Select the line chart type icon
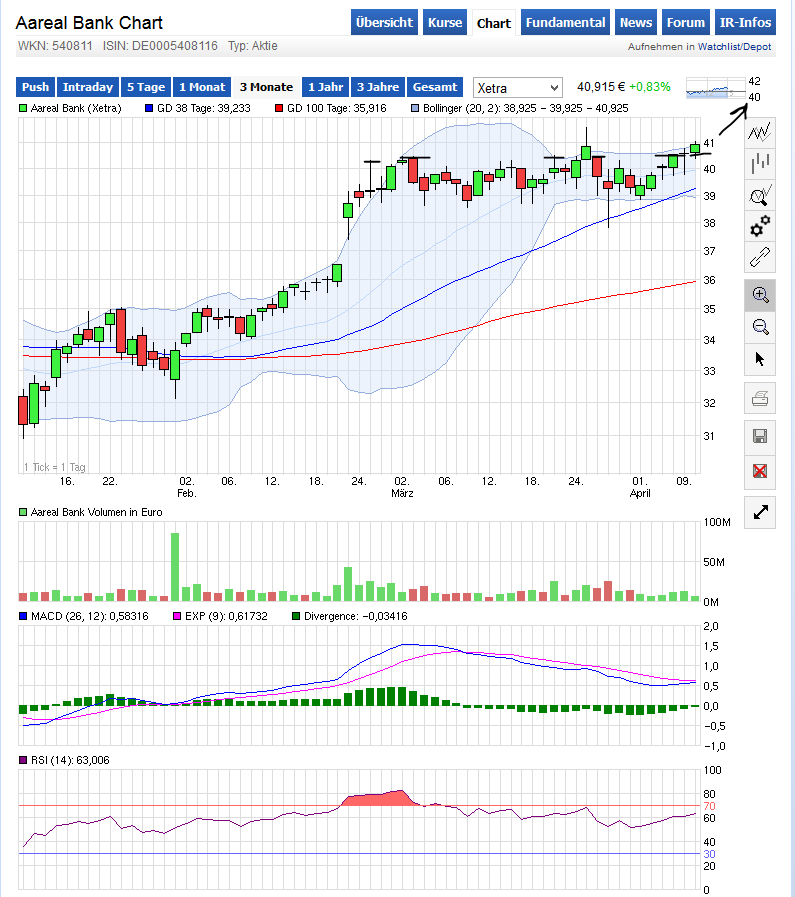This screenshot has height=897, width=795. coord(760,133)
